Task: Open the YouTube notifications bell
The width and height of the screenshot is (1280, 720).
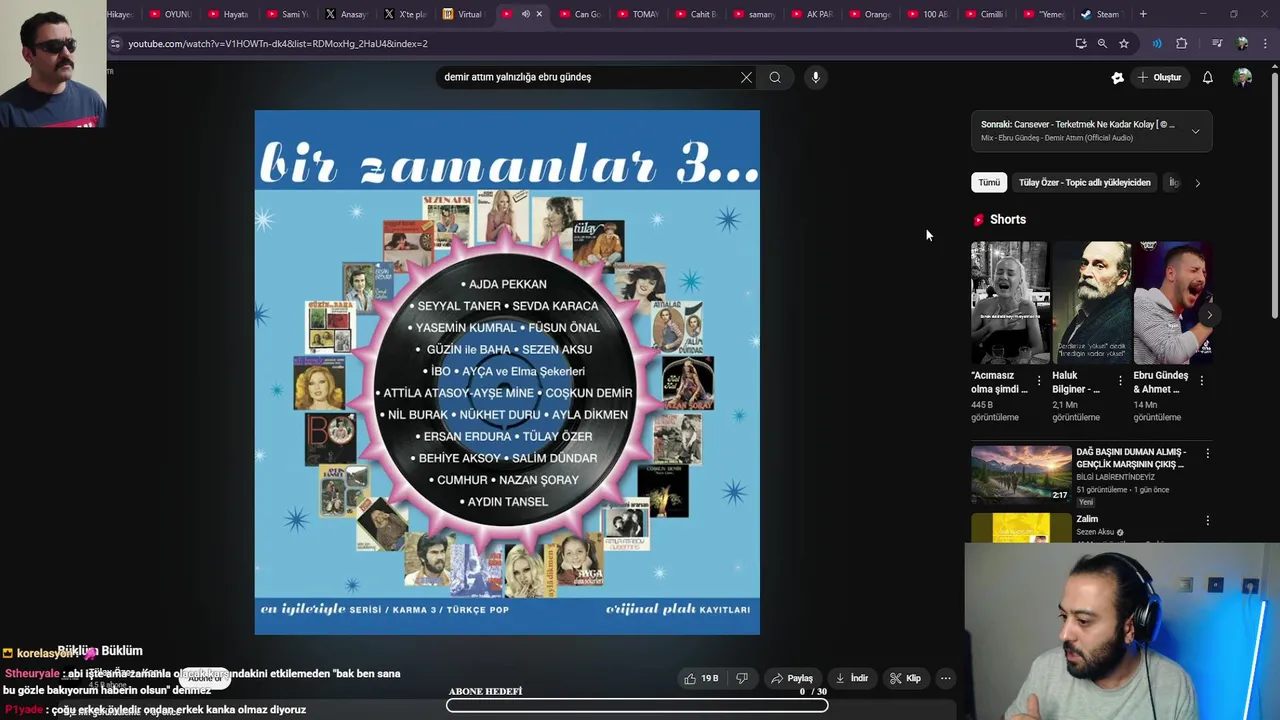Action: [x=1208, y=77]
